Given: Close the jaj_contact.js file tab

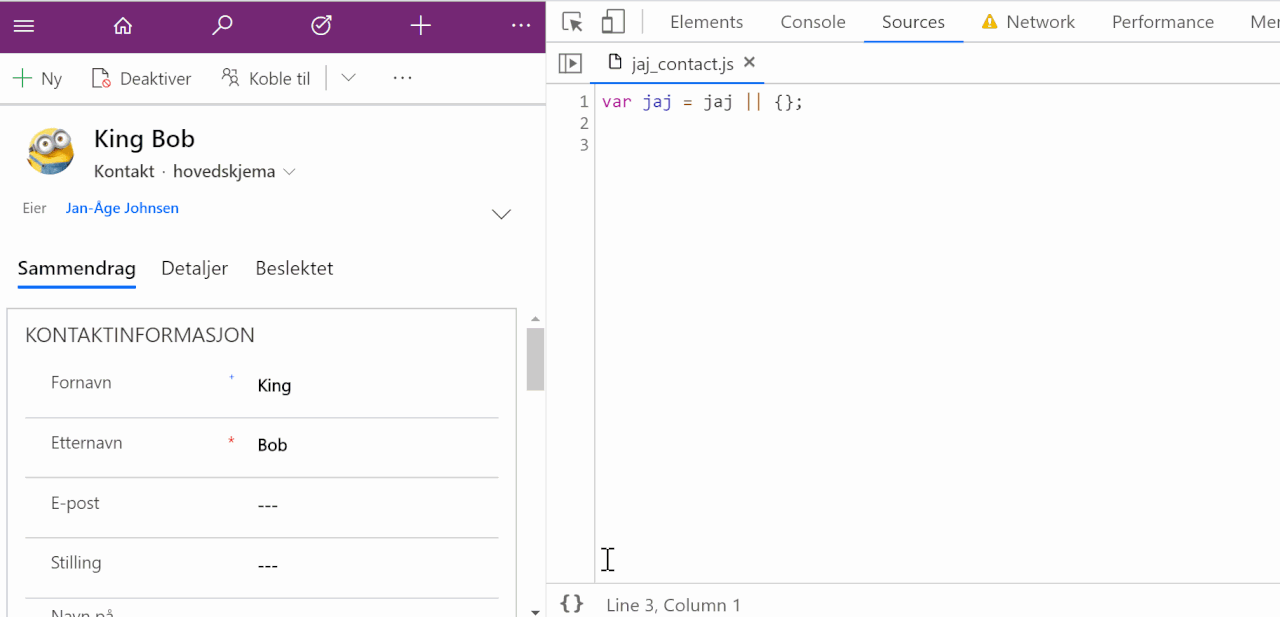Looking at the screenshot, I should (x=749, y=62).
